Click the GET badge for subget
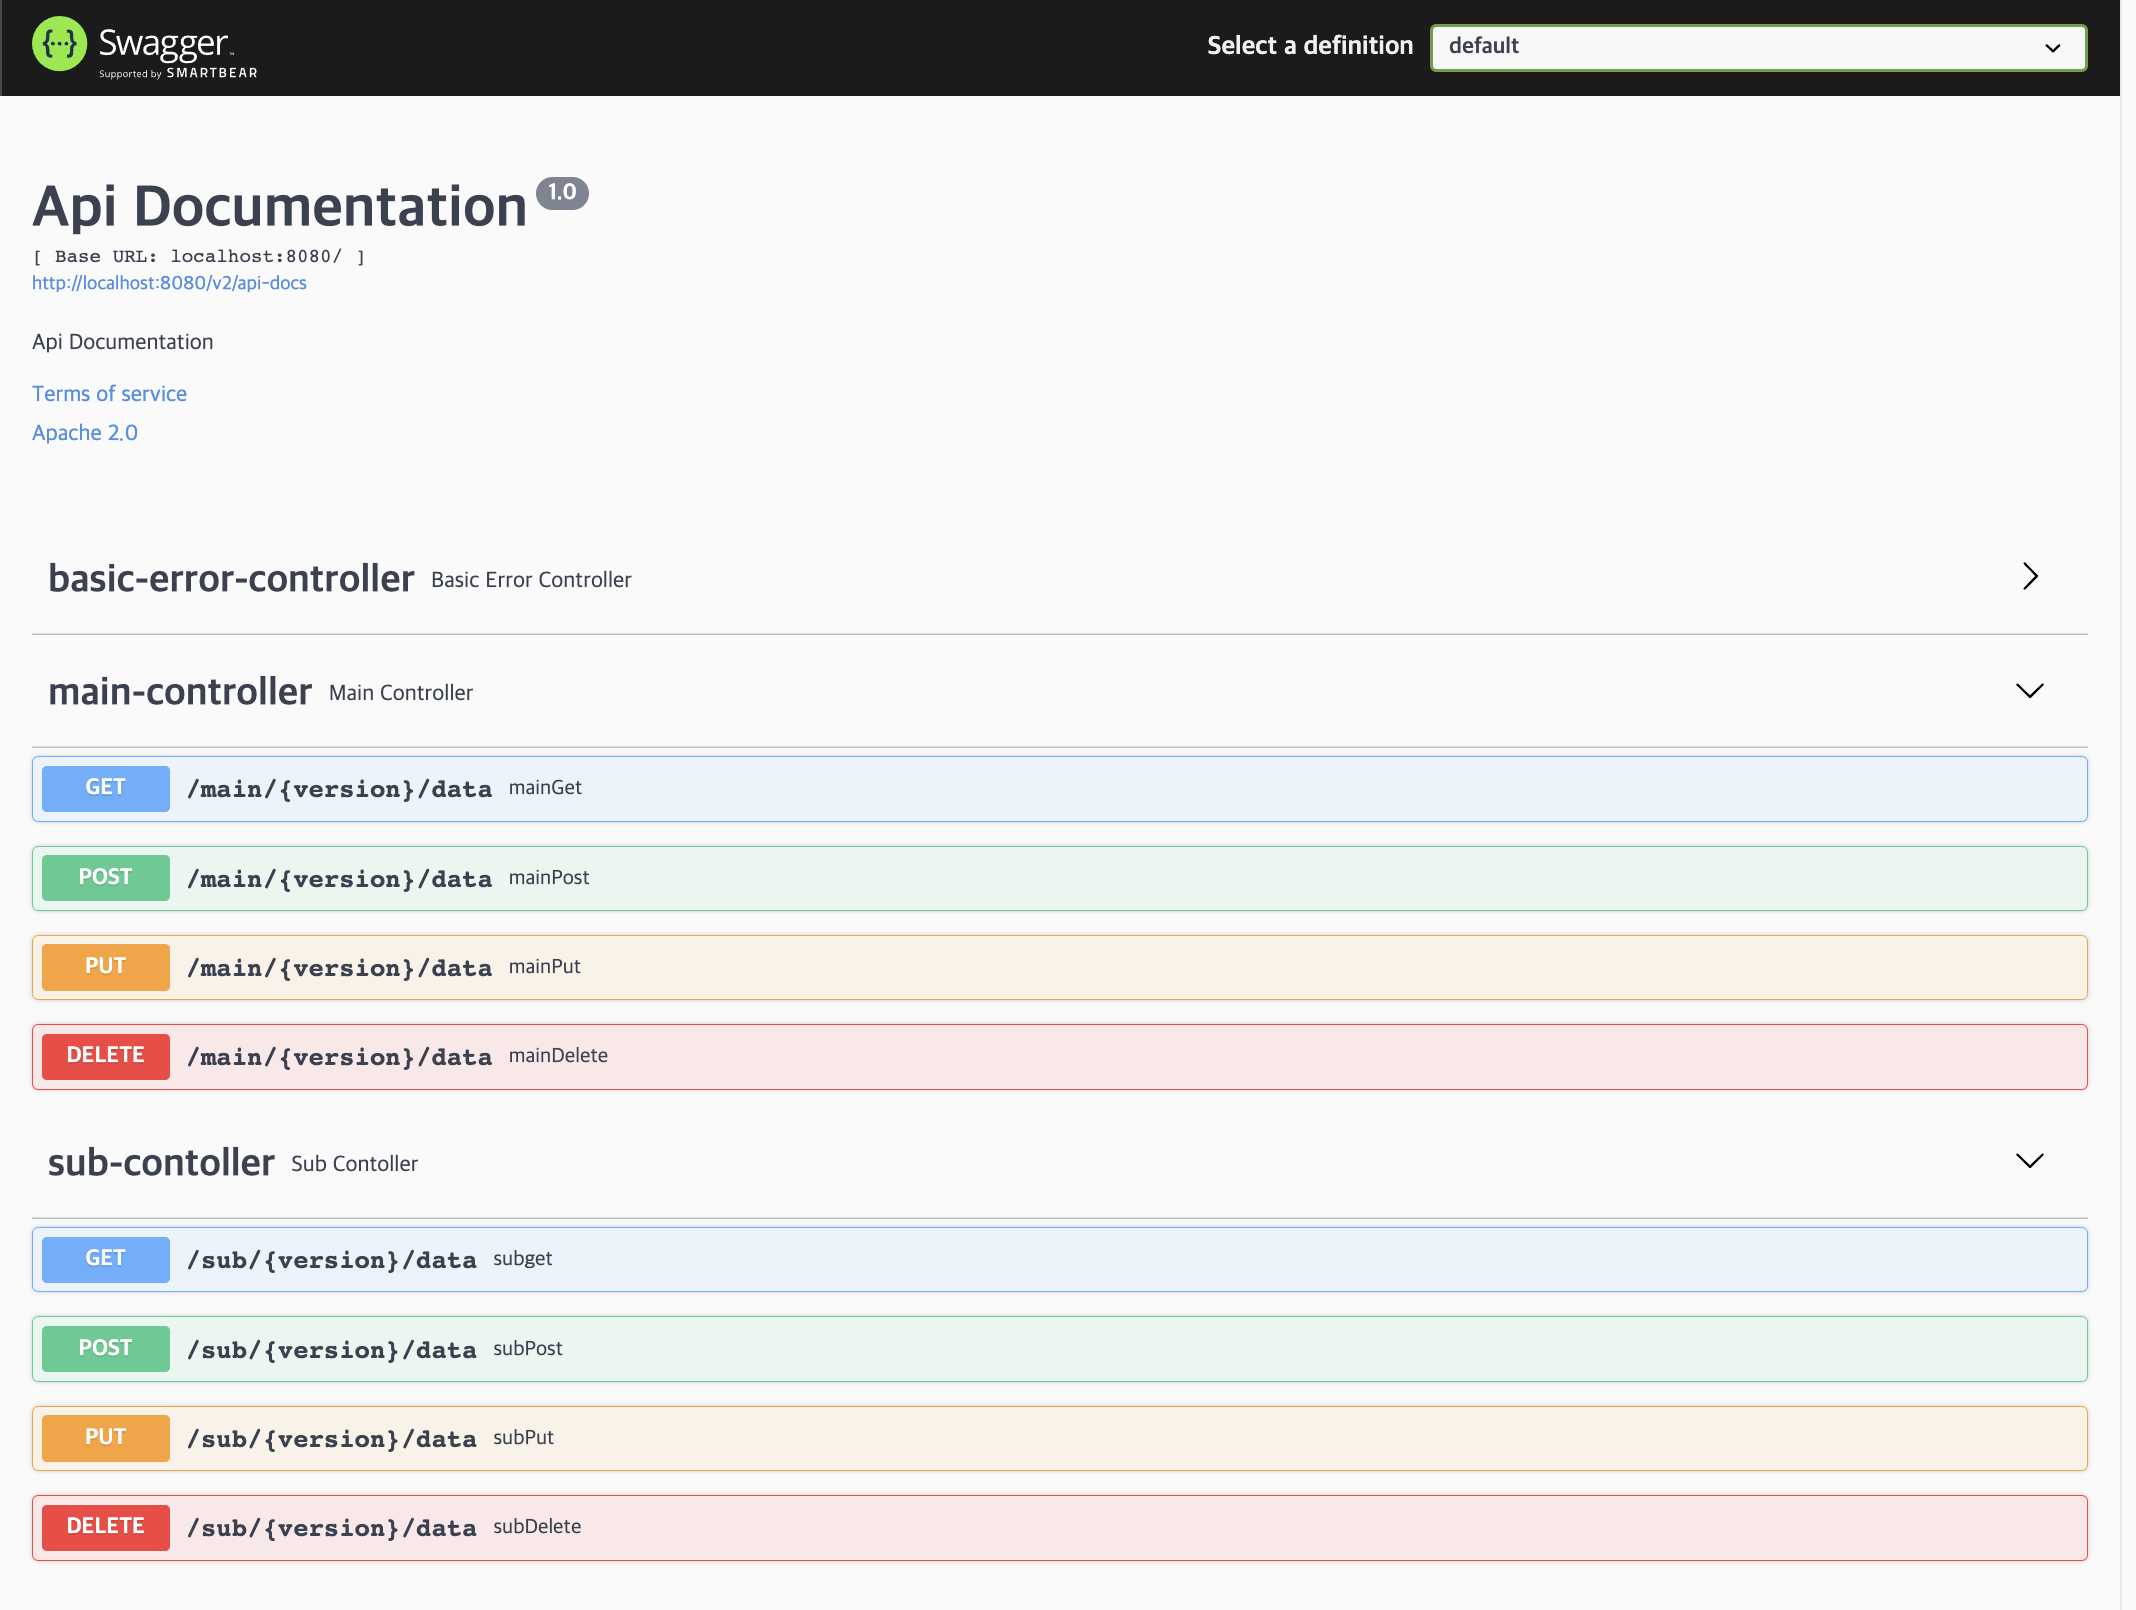The image size is (2136, 1610). (105, 1259)
